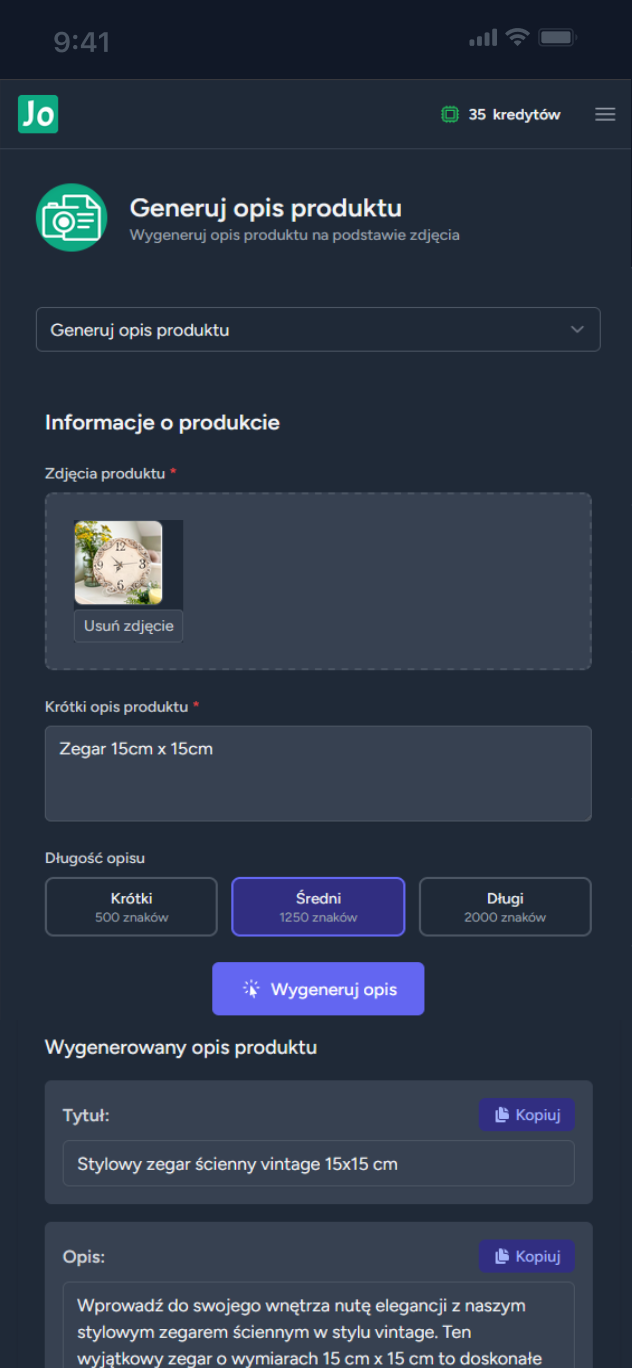Viewport: 632px width, 1368px height.
Task: Open the hamburger menu
Action: click(x=605, y=115)
